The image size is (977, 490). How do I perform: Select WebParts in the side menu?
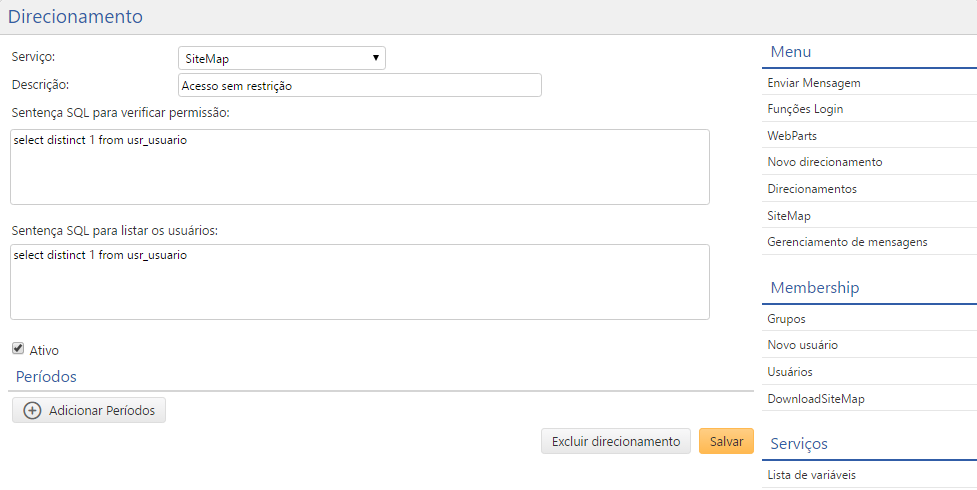(792, 135)
